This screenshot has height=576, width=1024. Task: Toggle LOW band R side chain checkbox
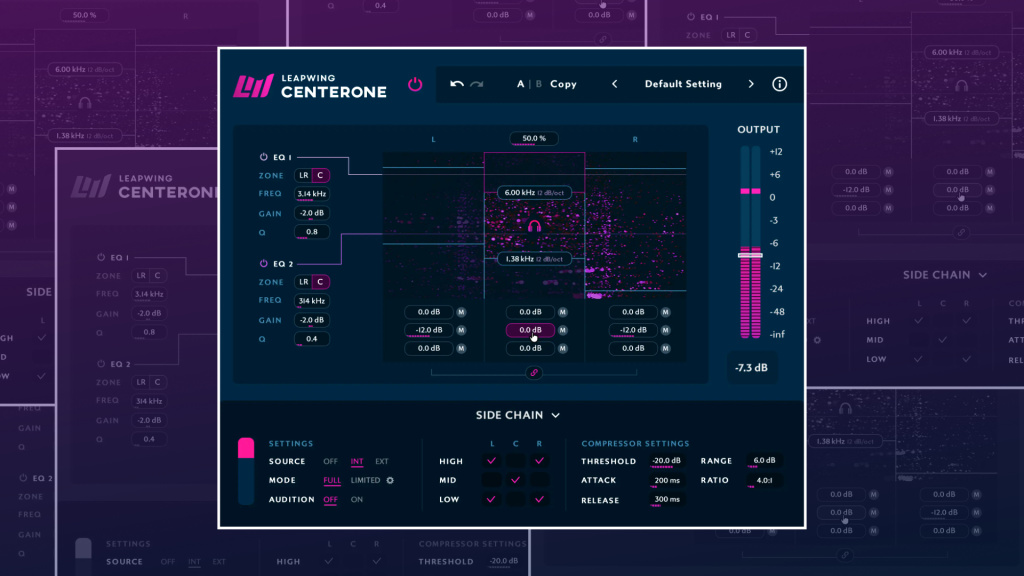click(x=539, y=500)
